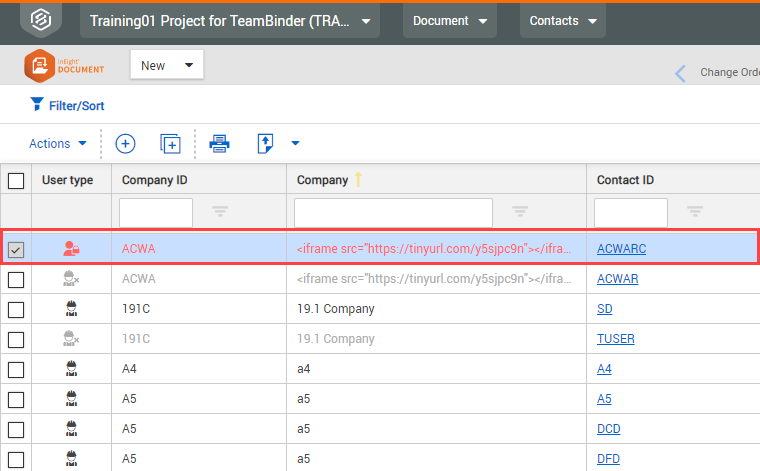This screenshot has width=760, height=471.
Task: Expand the Actions dropdown menu
Action: tap(58, 144)
